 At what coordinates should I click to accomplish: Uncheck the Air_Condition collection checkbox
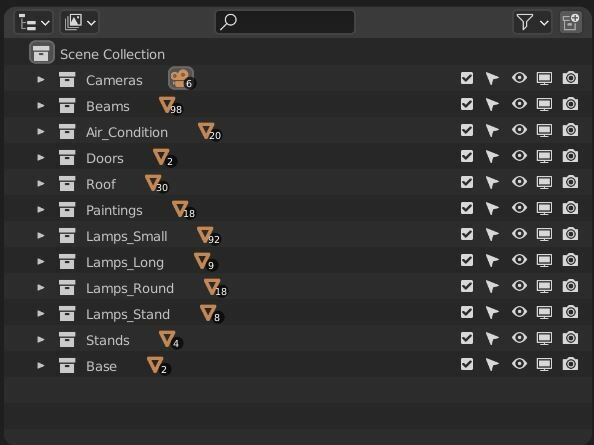(x=467, y=130)
